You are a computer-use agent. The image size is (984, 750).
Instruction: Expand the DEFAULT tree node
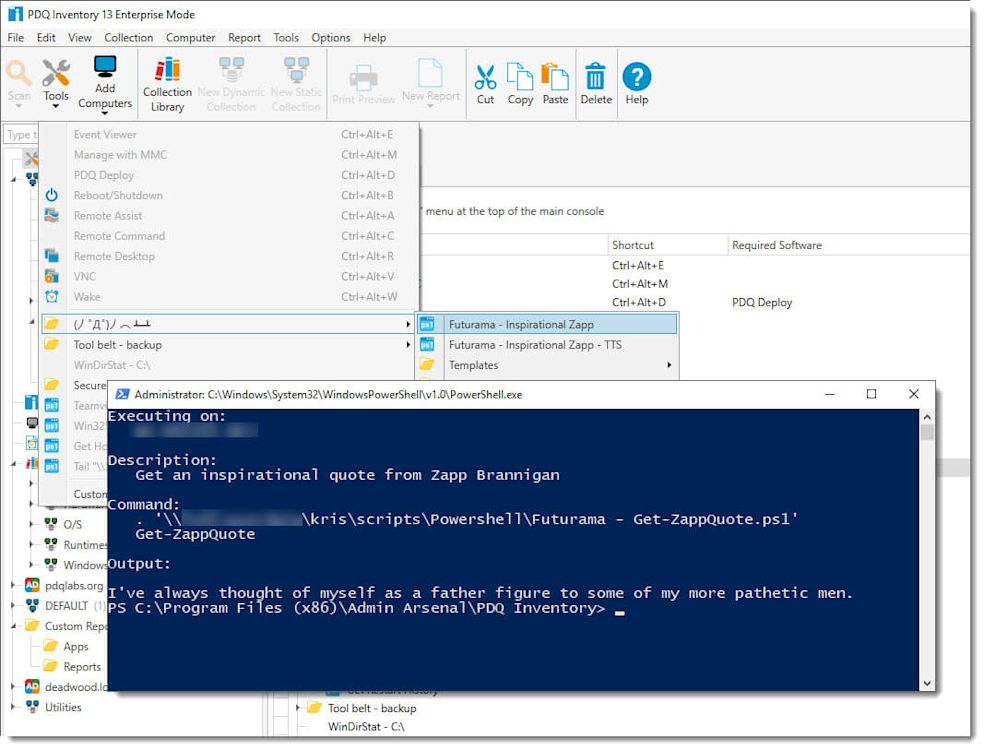[13, 606]
